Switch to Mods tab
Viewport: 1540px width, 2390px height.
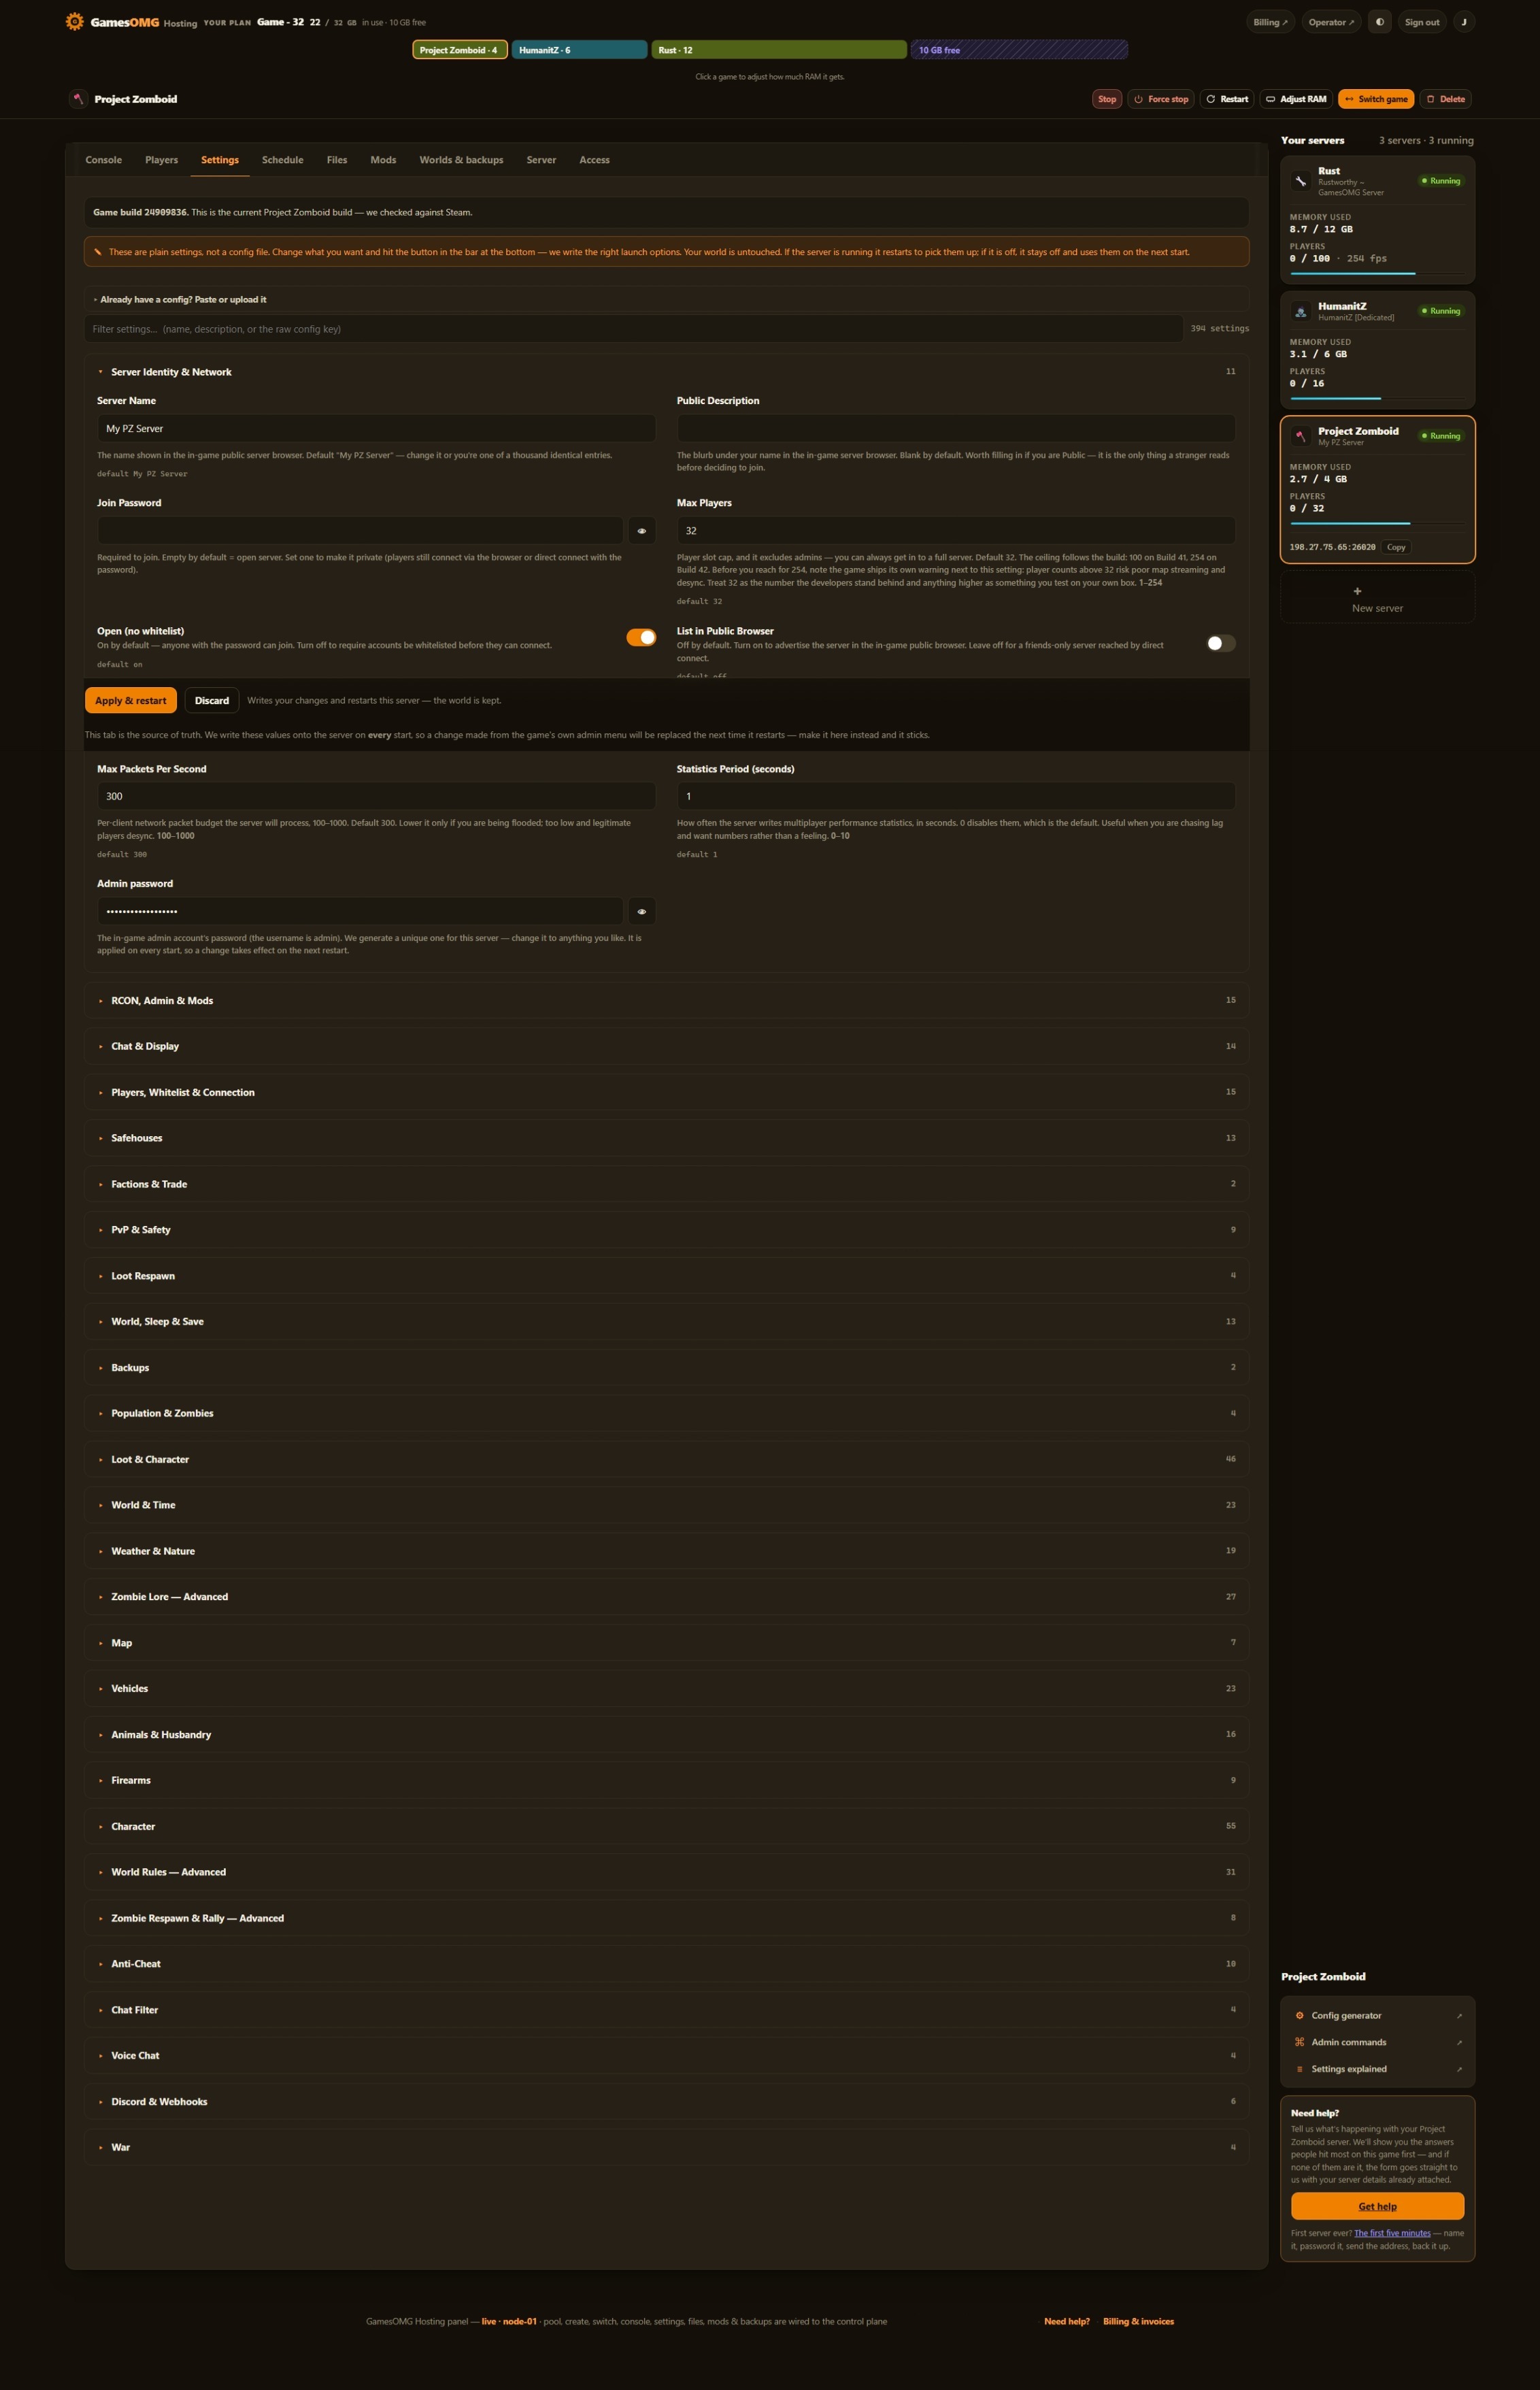click(x=383, y=160)
